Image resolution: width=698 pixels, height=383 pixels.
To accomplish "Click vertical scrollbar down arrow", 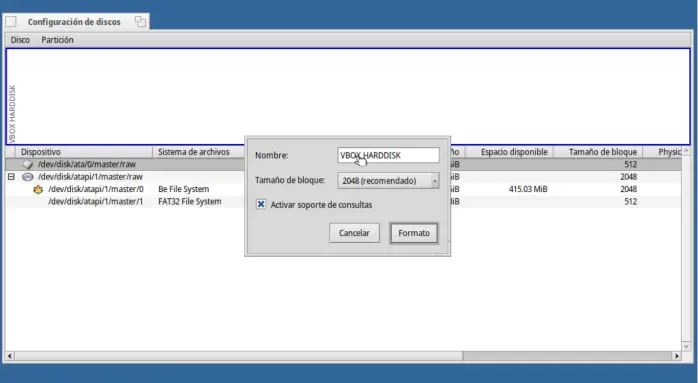I will click(686, 346).
